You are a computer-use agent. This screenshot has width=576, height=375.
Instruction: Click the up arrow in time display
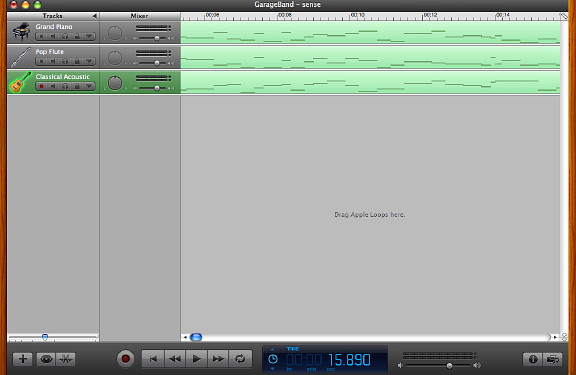coord(273,349)
